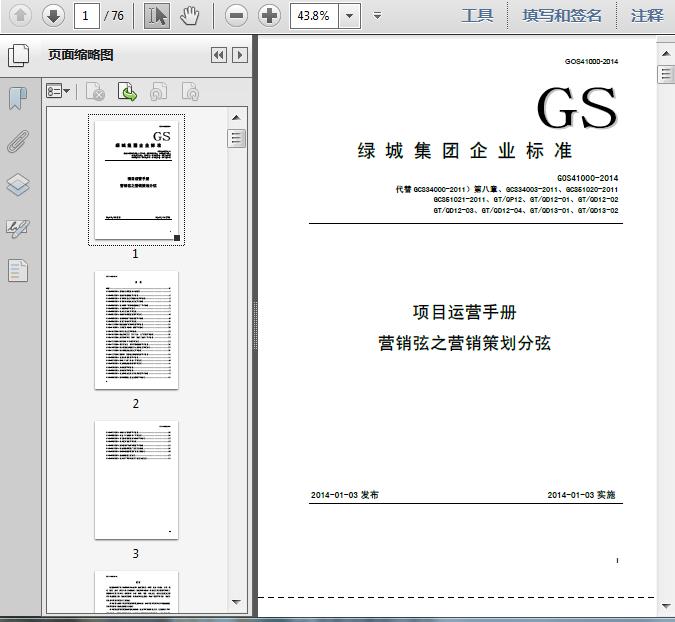Screen dimensions: 675x622
Task: Open the Attachments paperclip panel
Action: click(18, 141)
